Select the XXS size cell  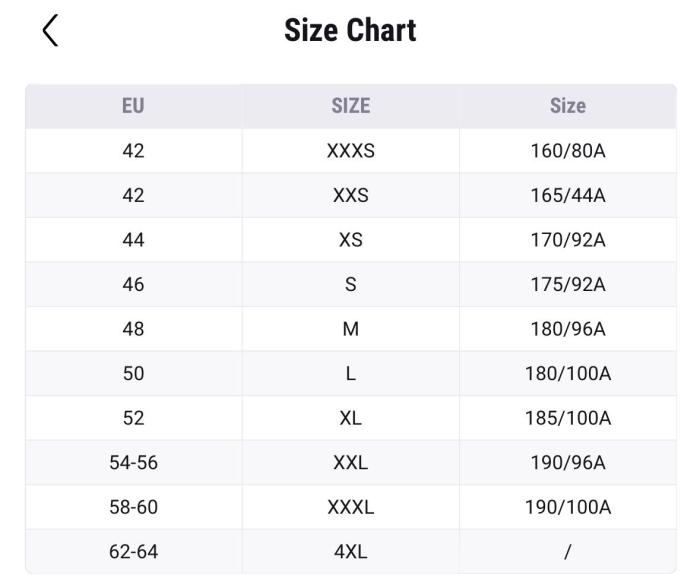click(350, 196)
